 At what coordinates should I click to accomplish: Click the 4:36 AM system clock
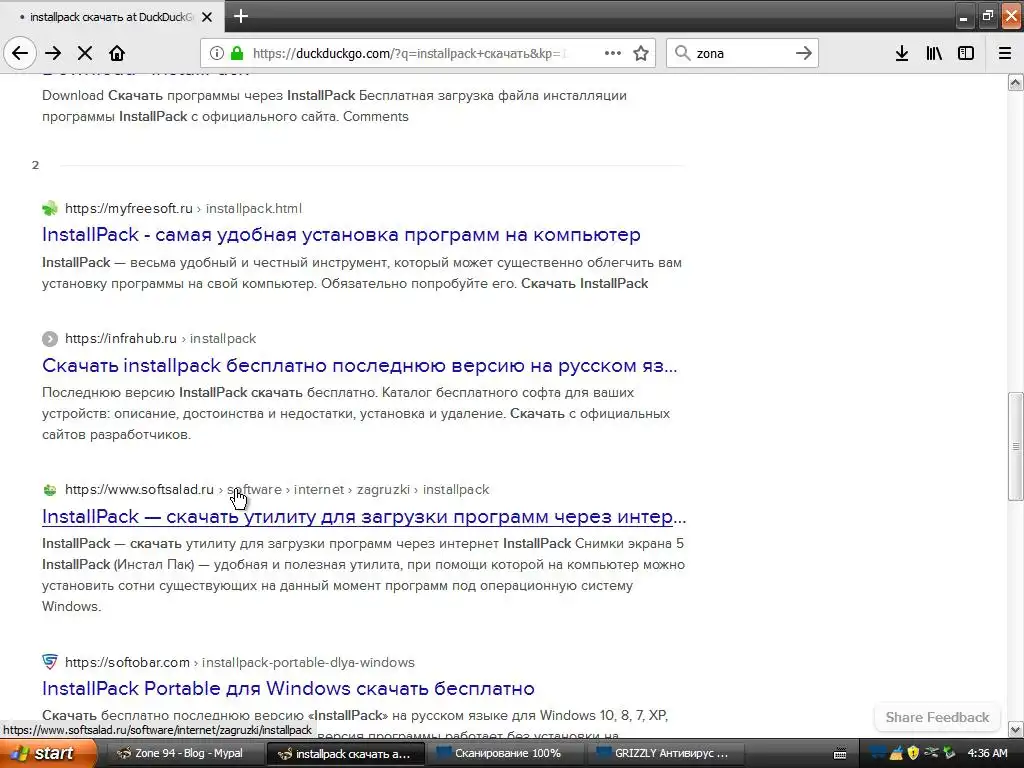pos(987,754)
